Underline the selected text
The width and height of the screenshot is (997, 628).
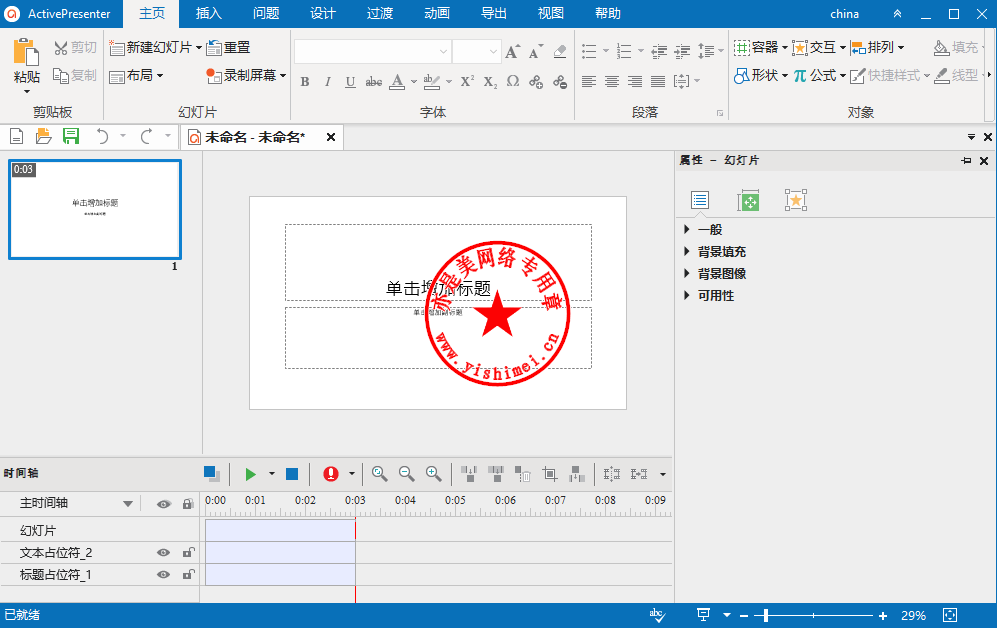[x=350, y=81]
